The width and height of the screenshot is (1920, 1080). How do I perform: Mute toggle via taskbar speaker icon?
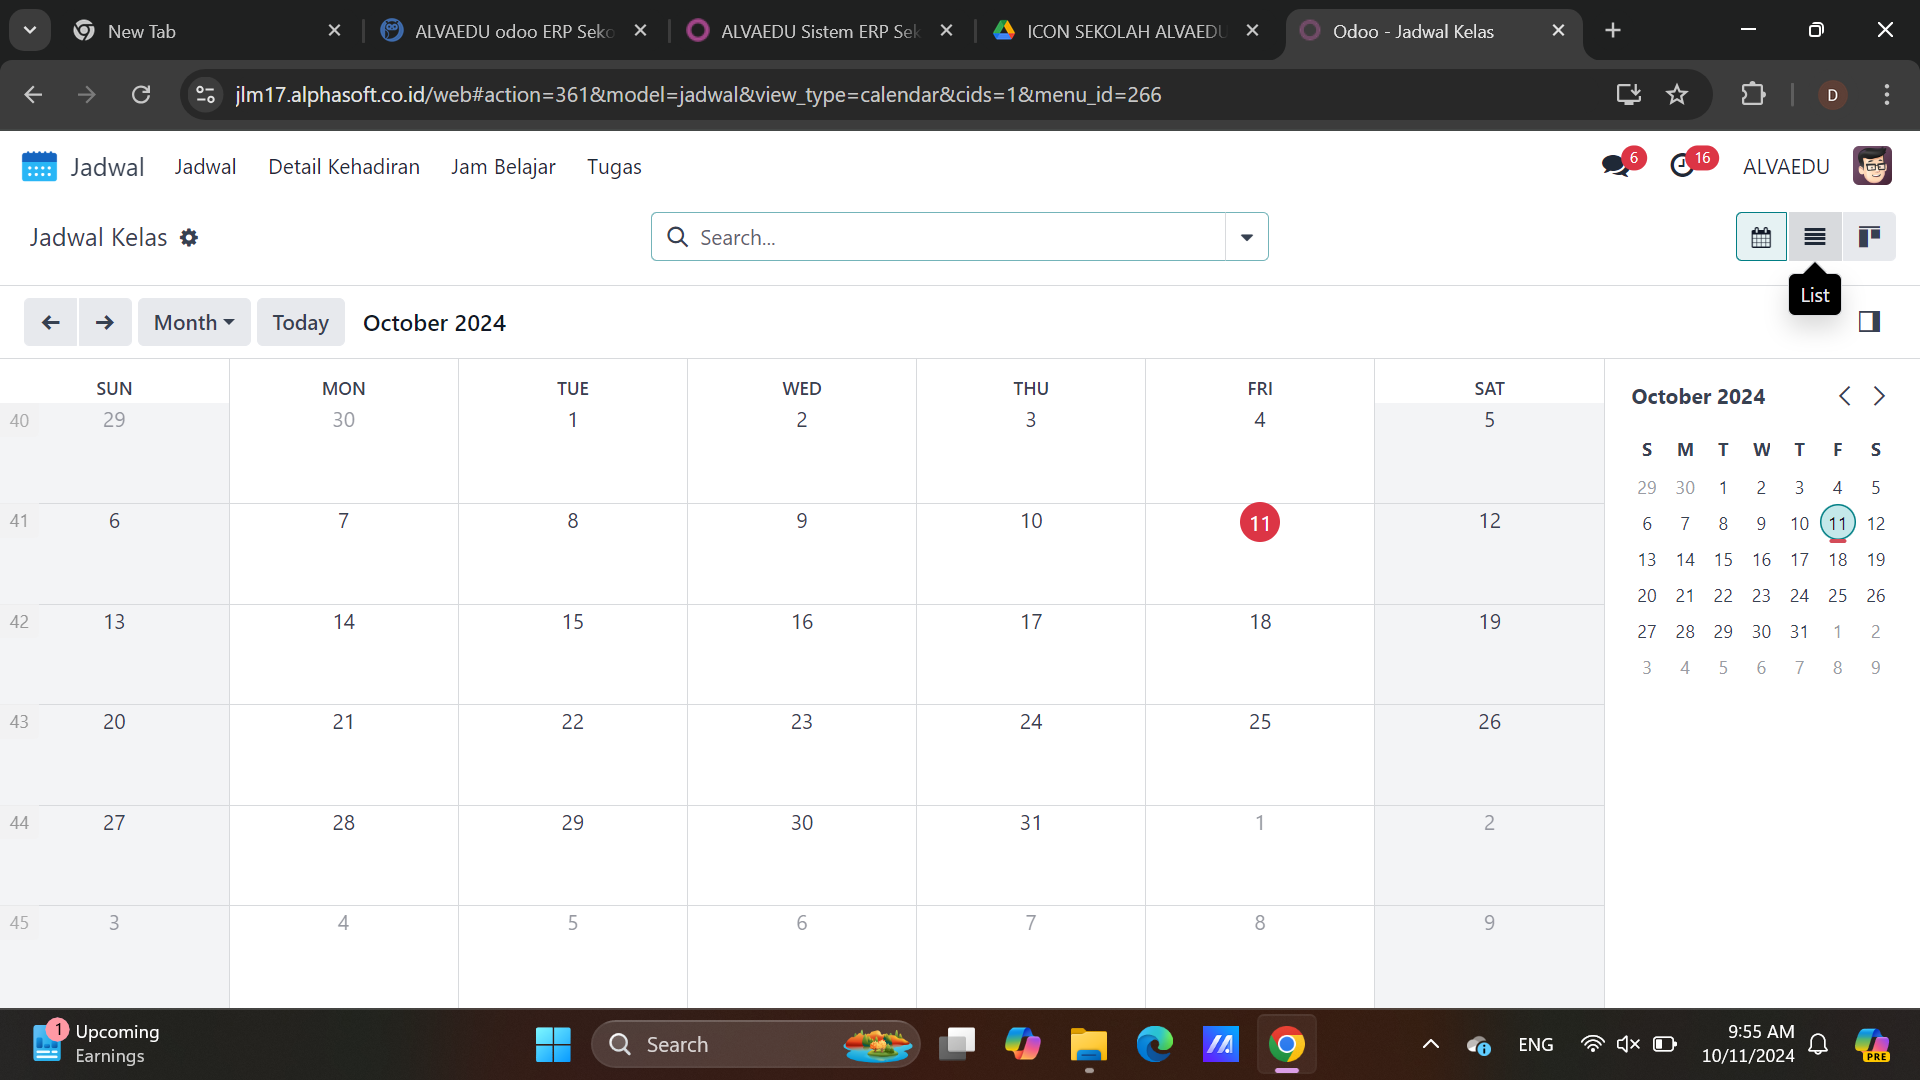pos(1627,1044)
